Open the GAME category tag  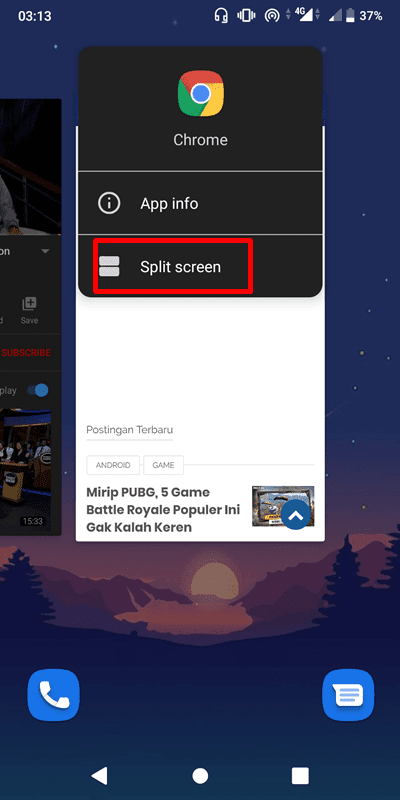163,465
